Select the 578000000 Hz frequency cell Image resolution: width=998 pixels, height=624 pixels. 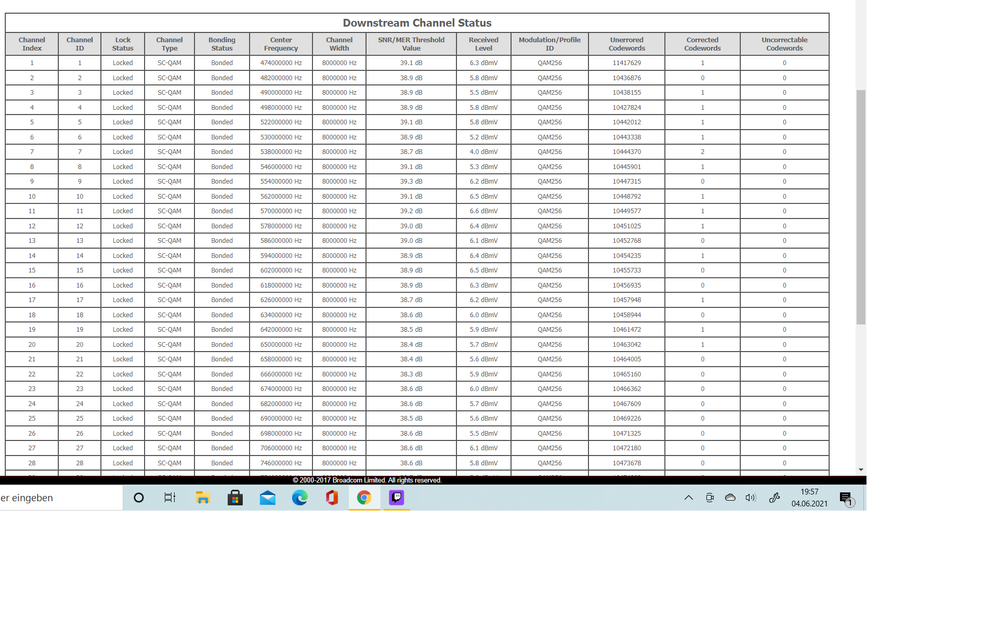[281, 226]
